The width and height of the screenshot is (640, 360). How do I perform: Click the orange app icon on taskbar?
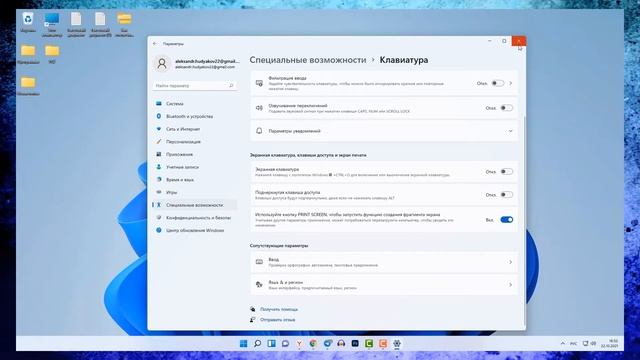point(383,344)
